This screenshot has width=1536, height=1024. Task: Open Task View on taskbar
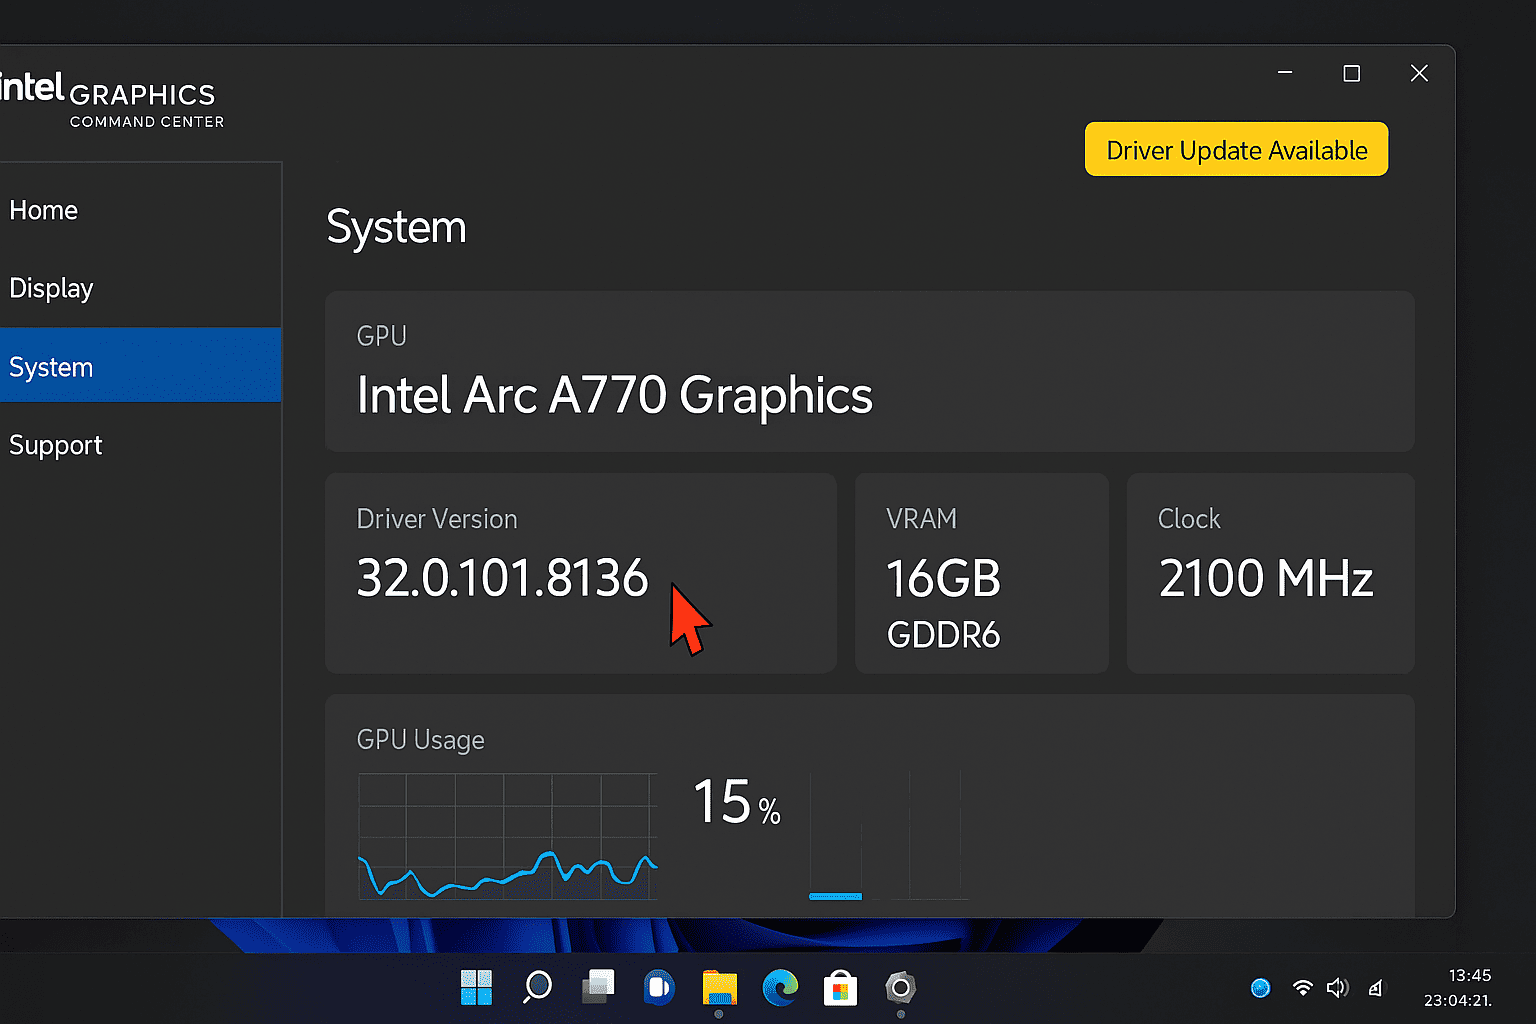coord(598,987)
